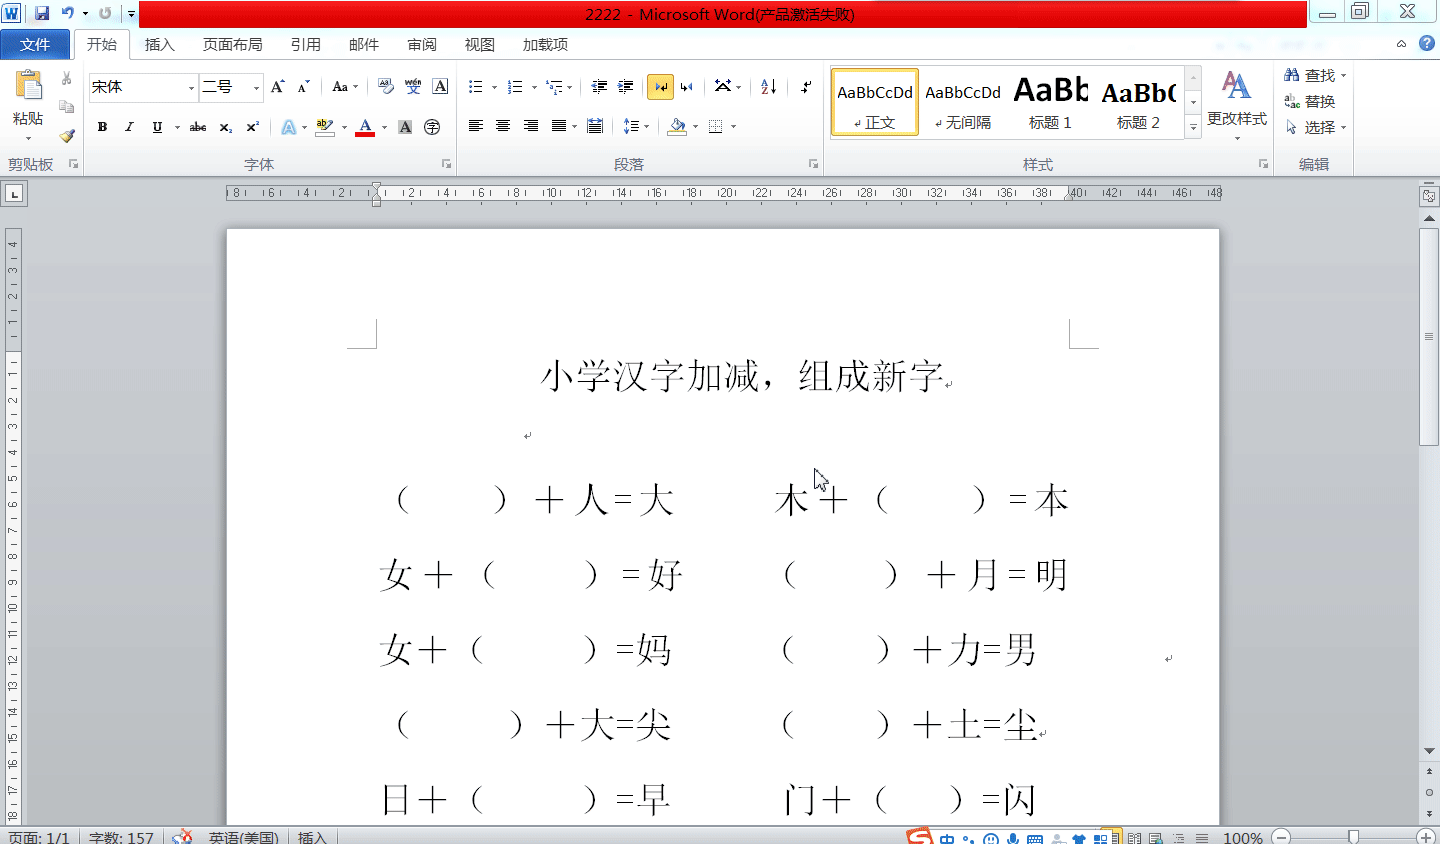The width and height of the screenshot is (1440, 844).
Task: Click the Sort icon in paragraph group
Action: pyautogui.click(x=768, y=87)
